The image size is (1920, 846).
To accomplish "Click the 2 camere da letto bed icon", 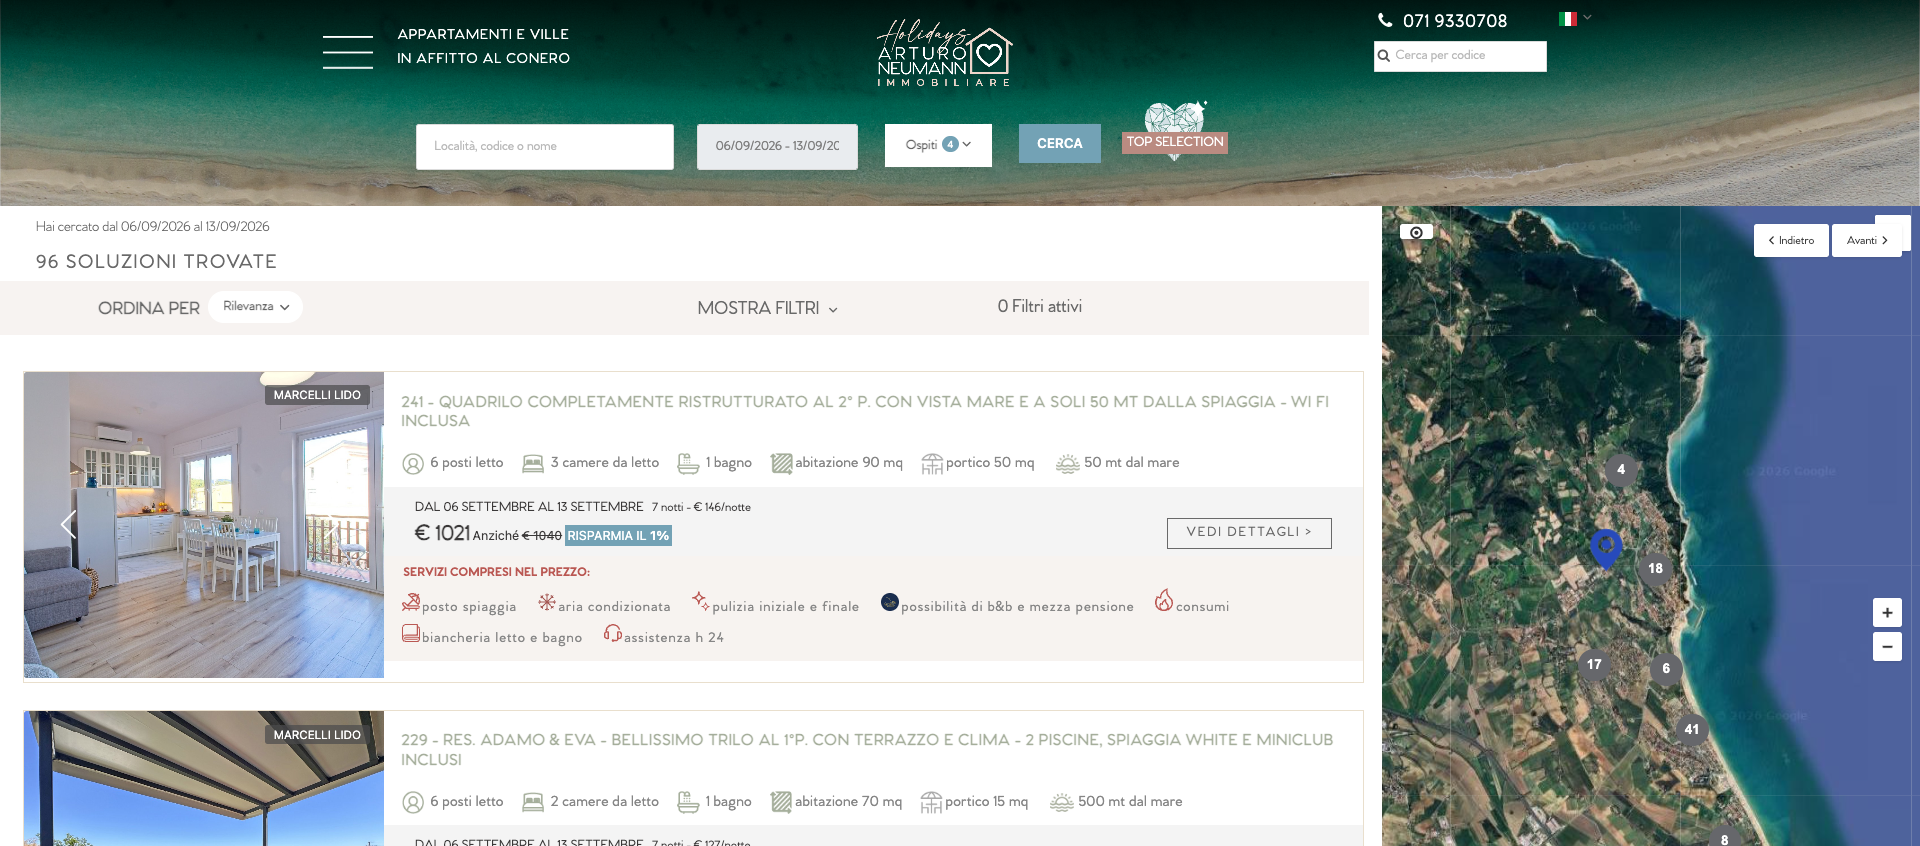I will coord(533,802).
